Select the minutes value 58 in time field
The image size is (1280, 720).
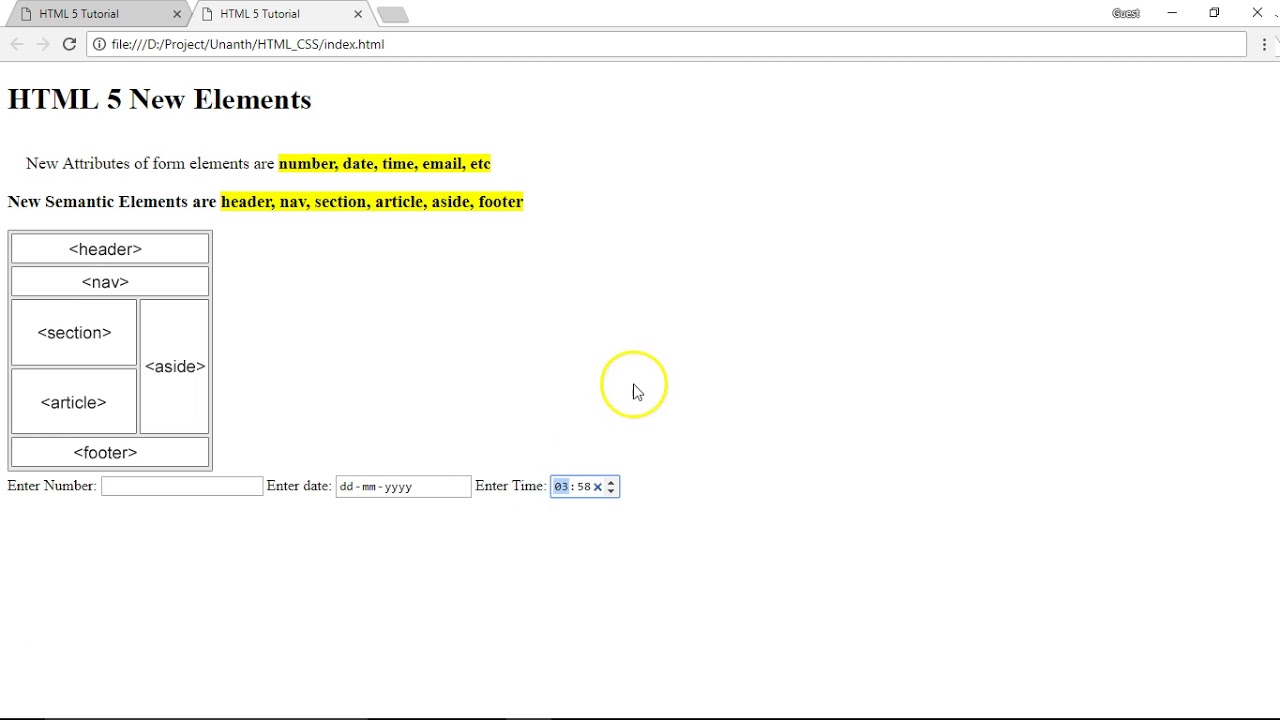point(584,487)
